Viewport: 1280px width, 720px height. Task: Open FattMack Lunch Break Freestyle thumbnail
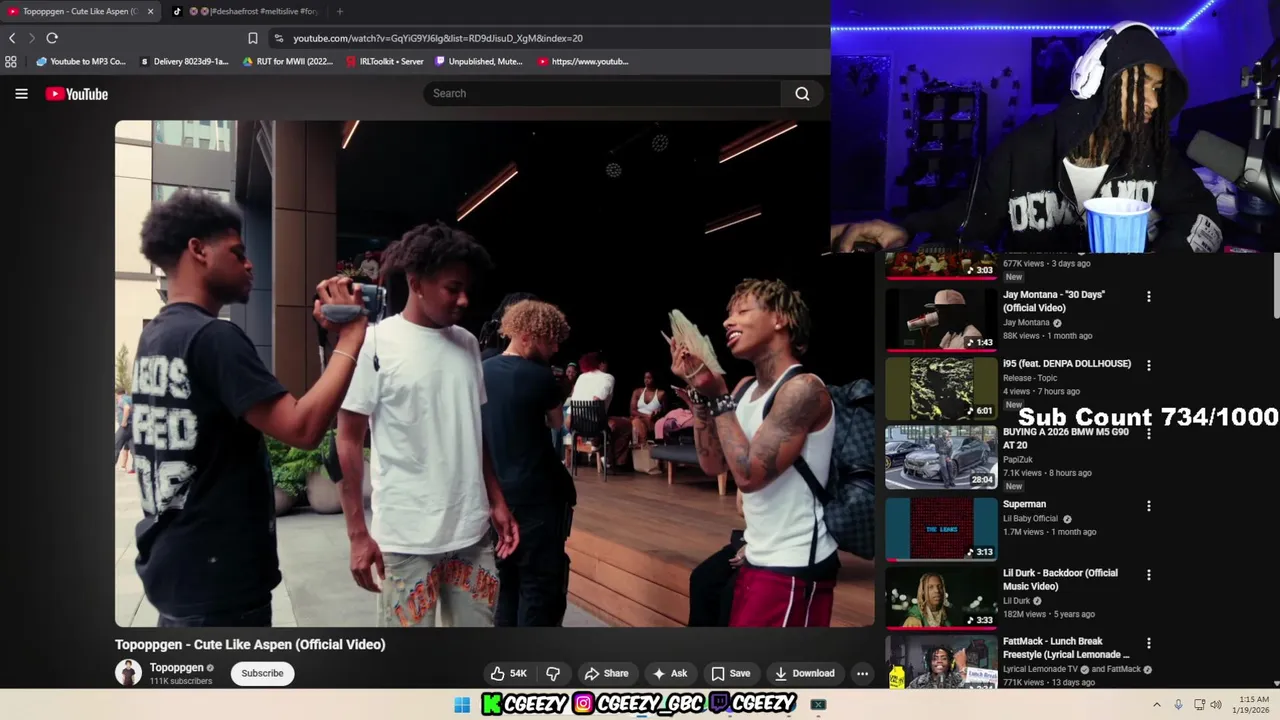click(x=941, y=662)
